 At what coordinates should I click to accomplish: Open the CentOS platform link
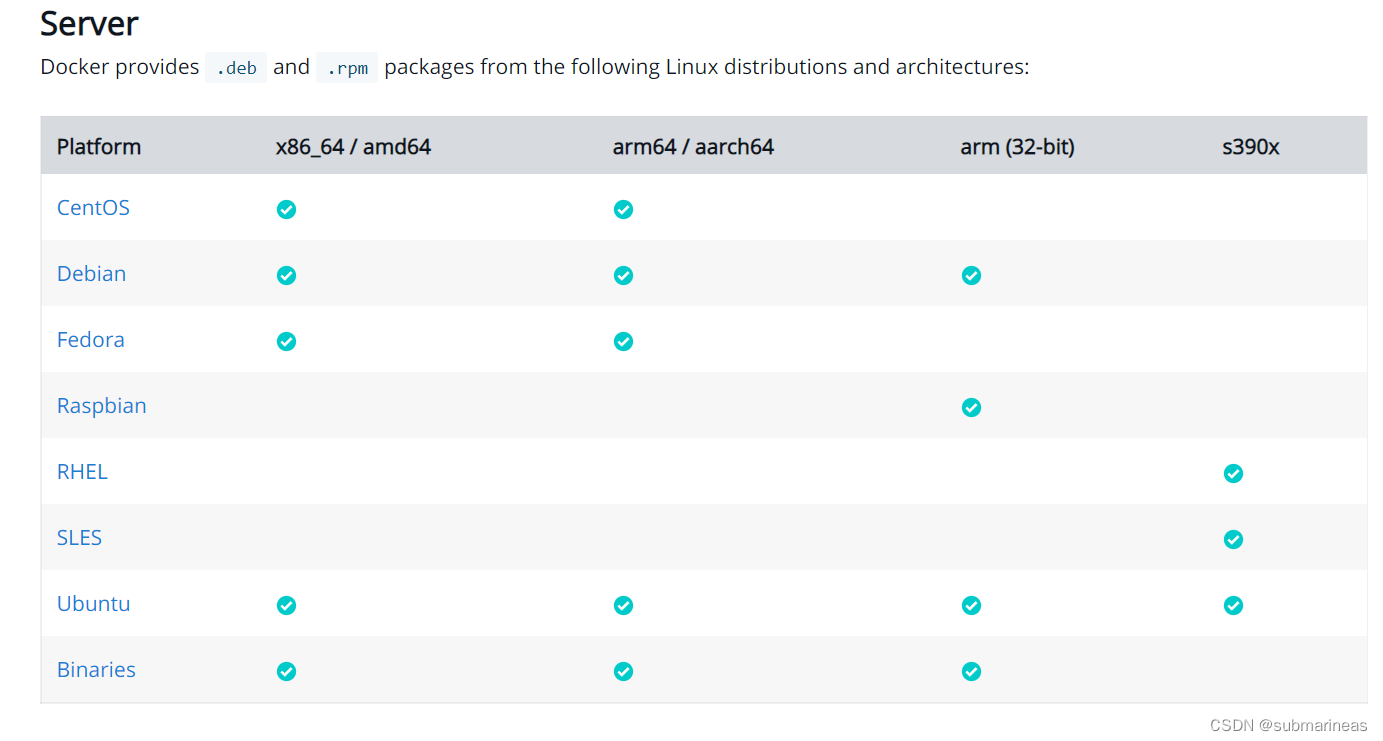(x=93, y=208)
